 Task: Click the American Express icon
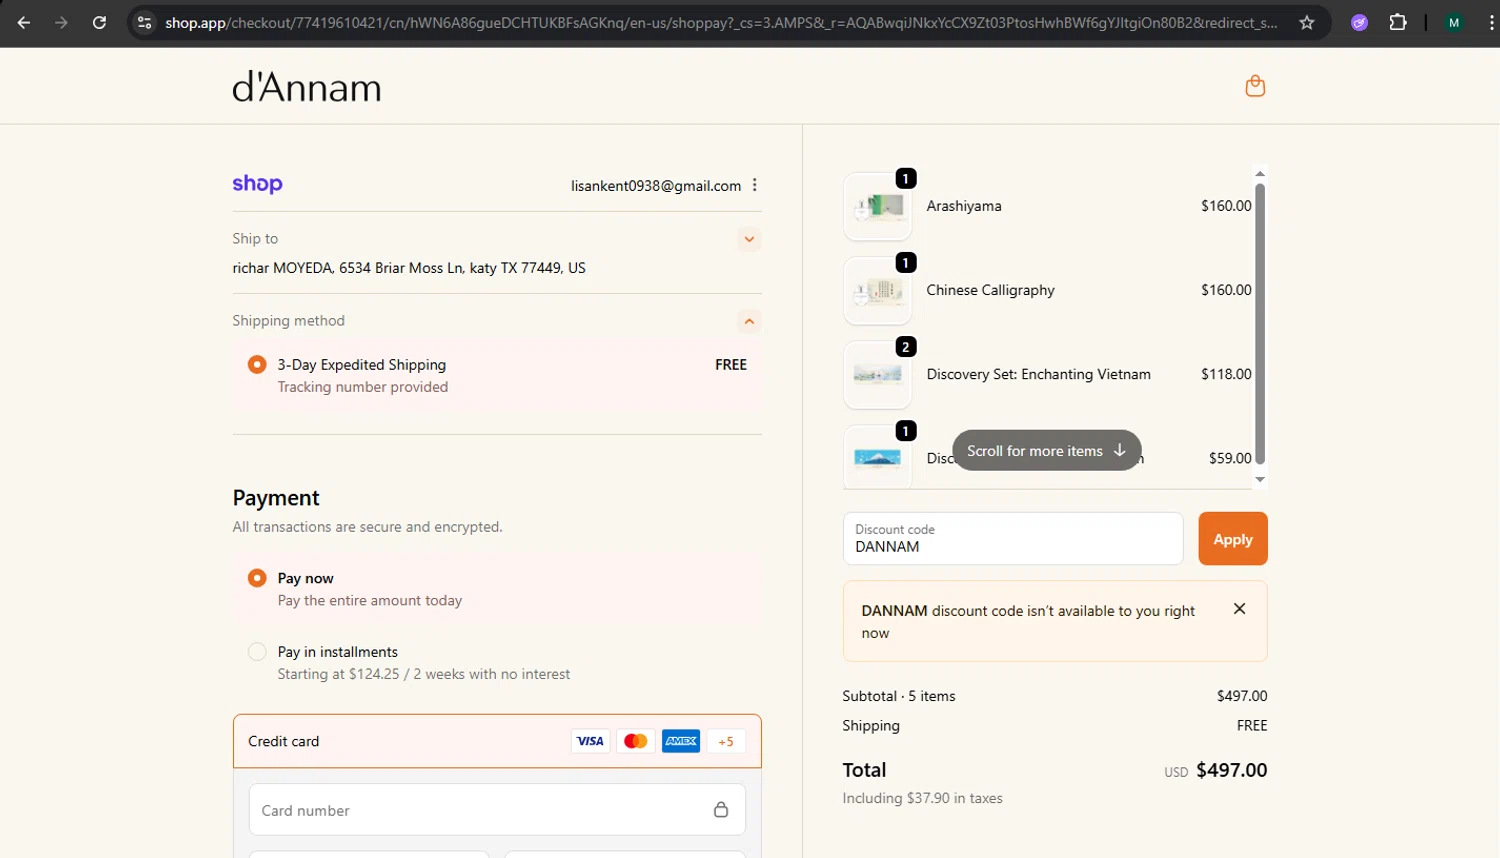click(681, 741)
